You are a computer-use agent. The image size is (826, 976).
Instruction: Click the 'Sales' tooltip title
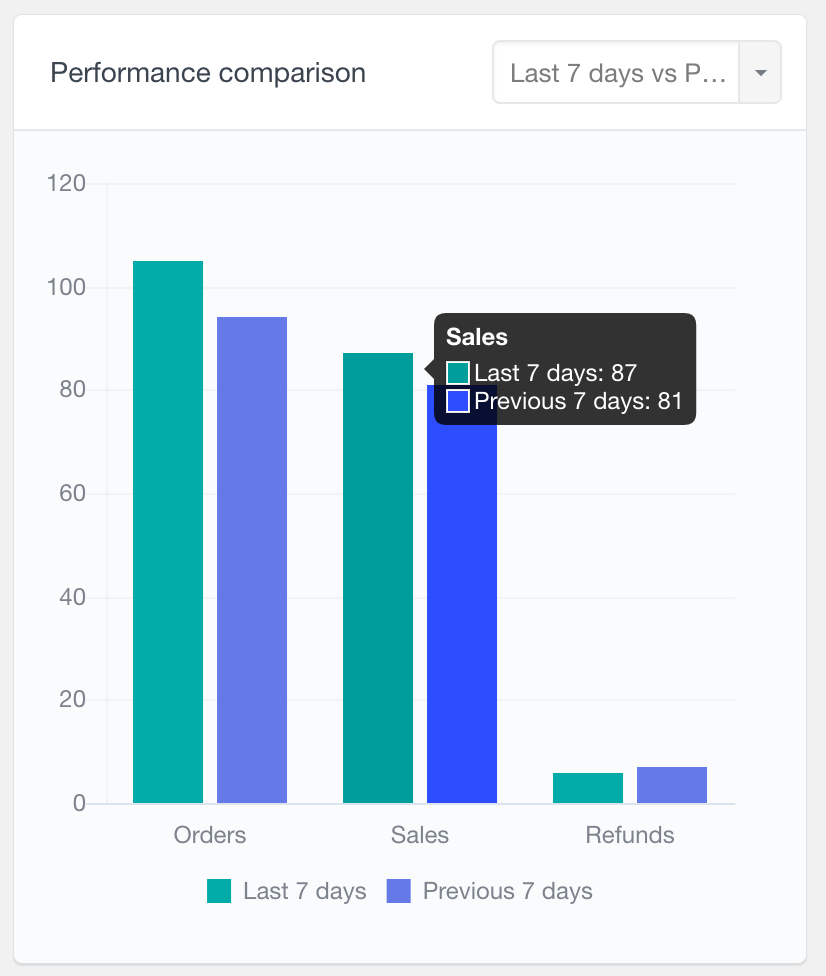point(477,337)
